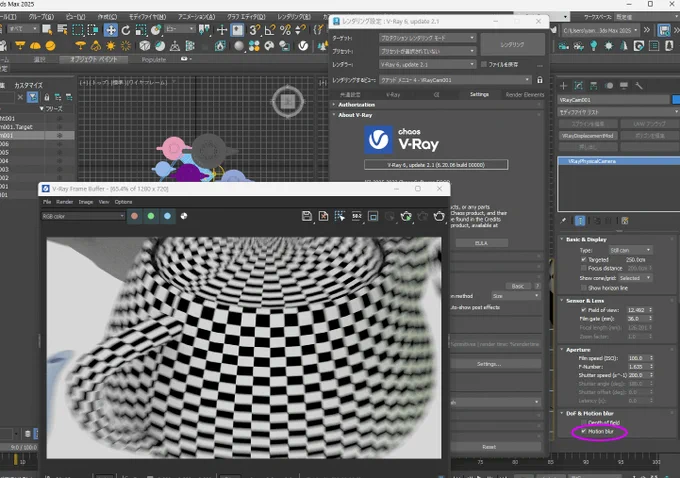
Task: Open the Display panel icon
Action: click(x=624, y=86)
